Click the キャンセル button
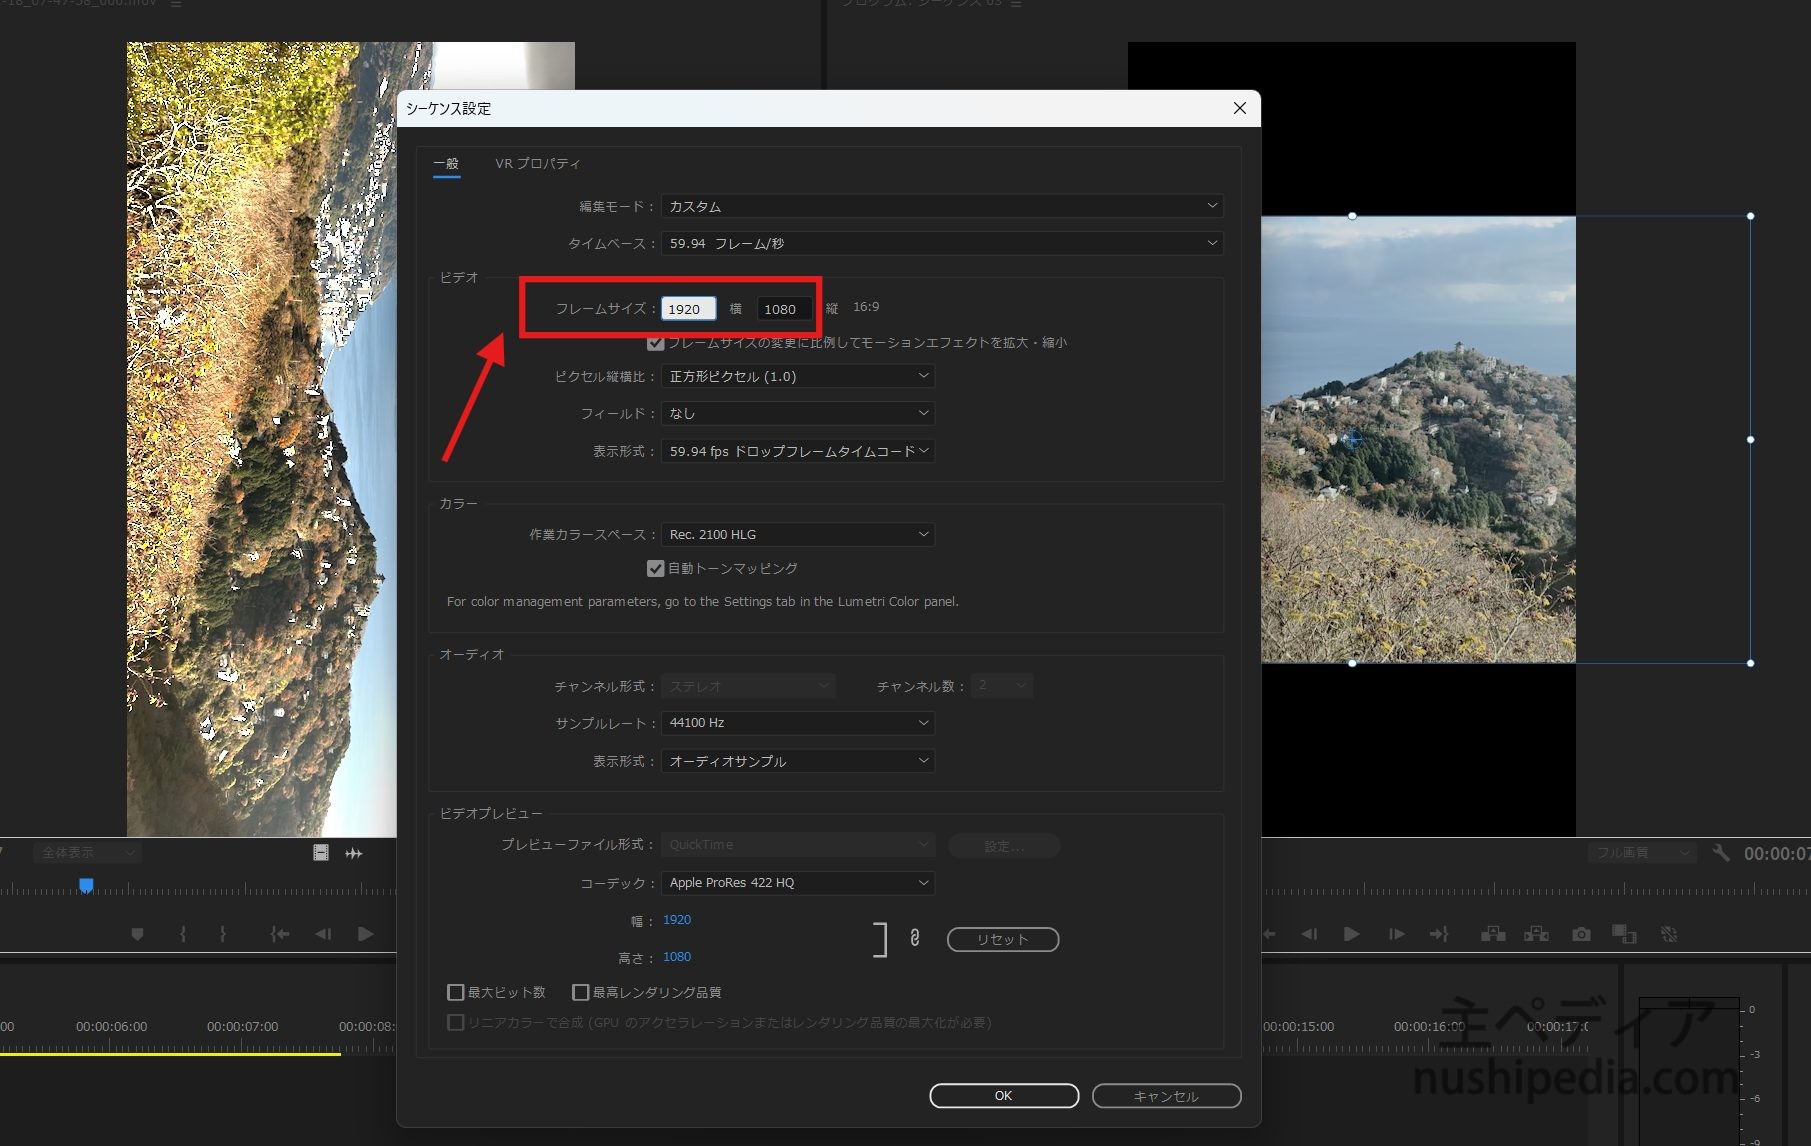 pyautogui.click(x=1166, y=1096)
